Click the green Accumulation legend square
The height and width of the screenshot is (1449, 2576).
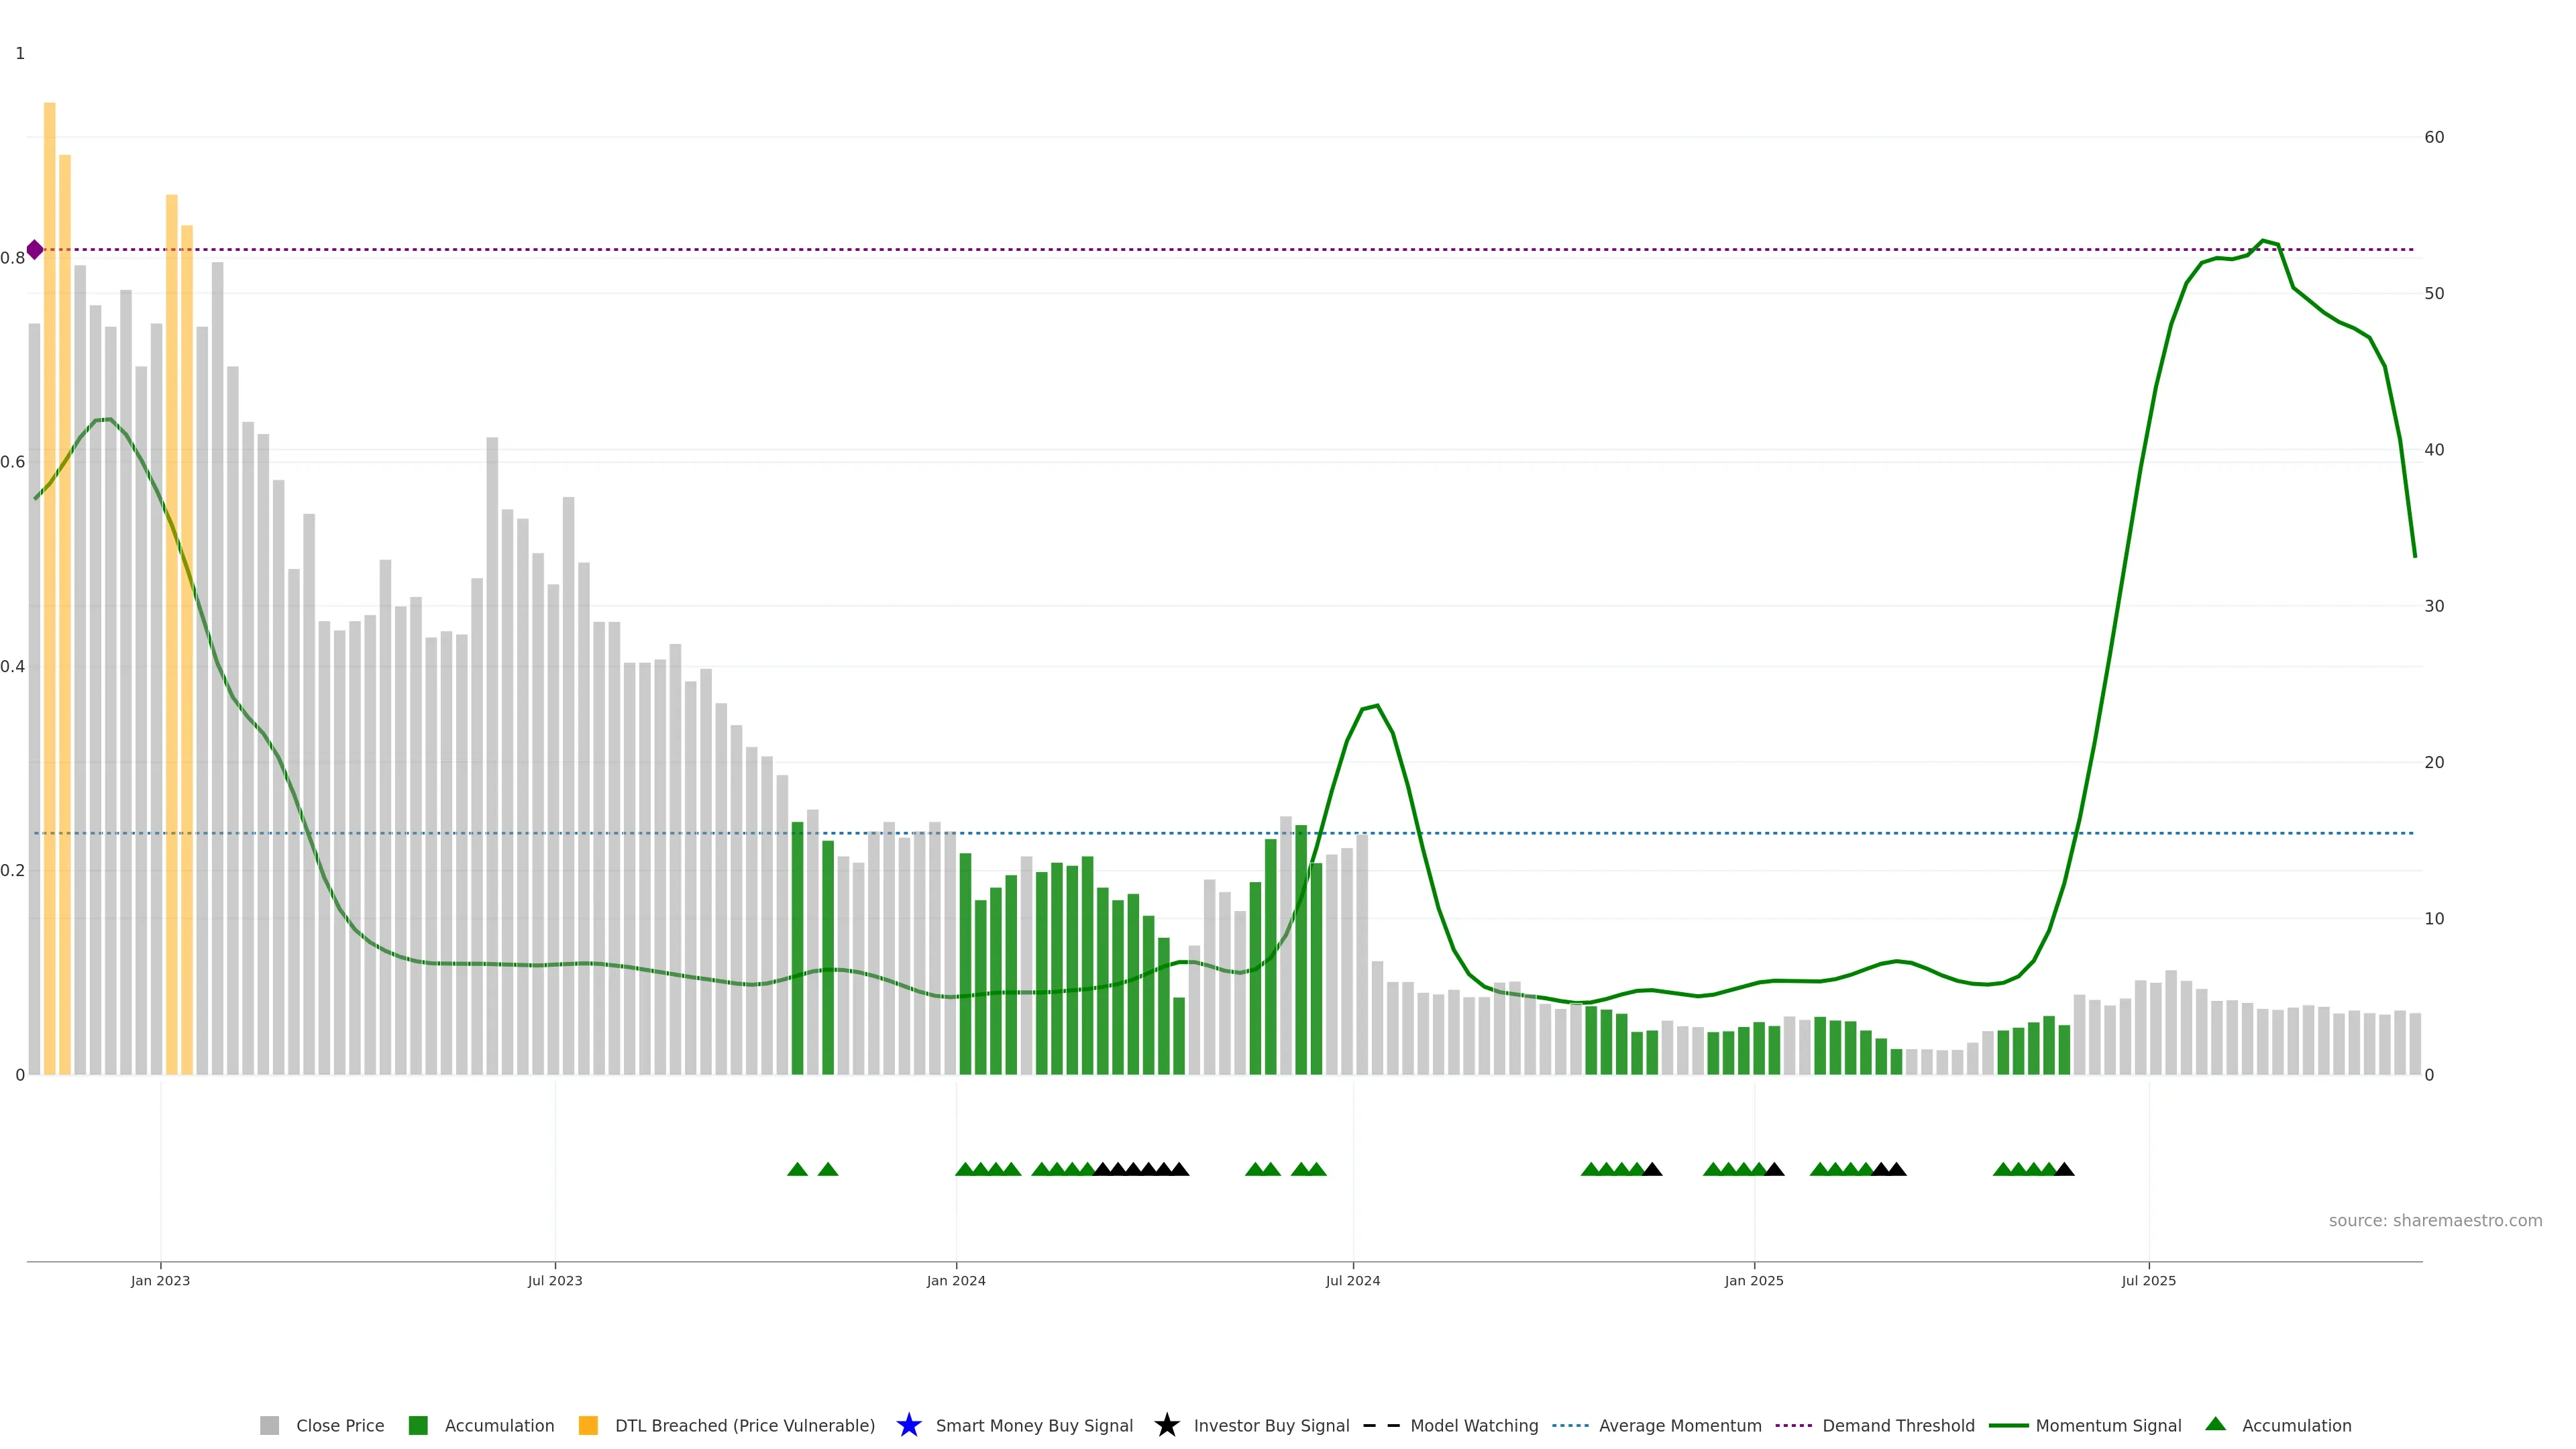[x=418, y=1425]
